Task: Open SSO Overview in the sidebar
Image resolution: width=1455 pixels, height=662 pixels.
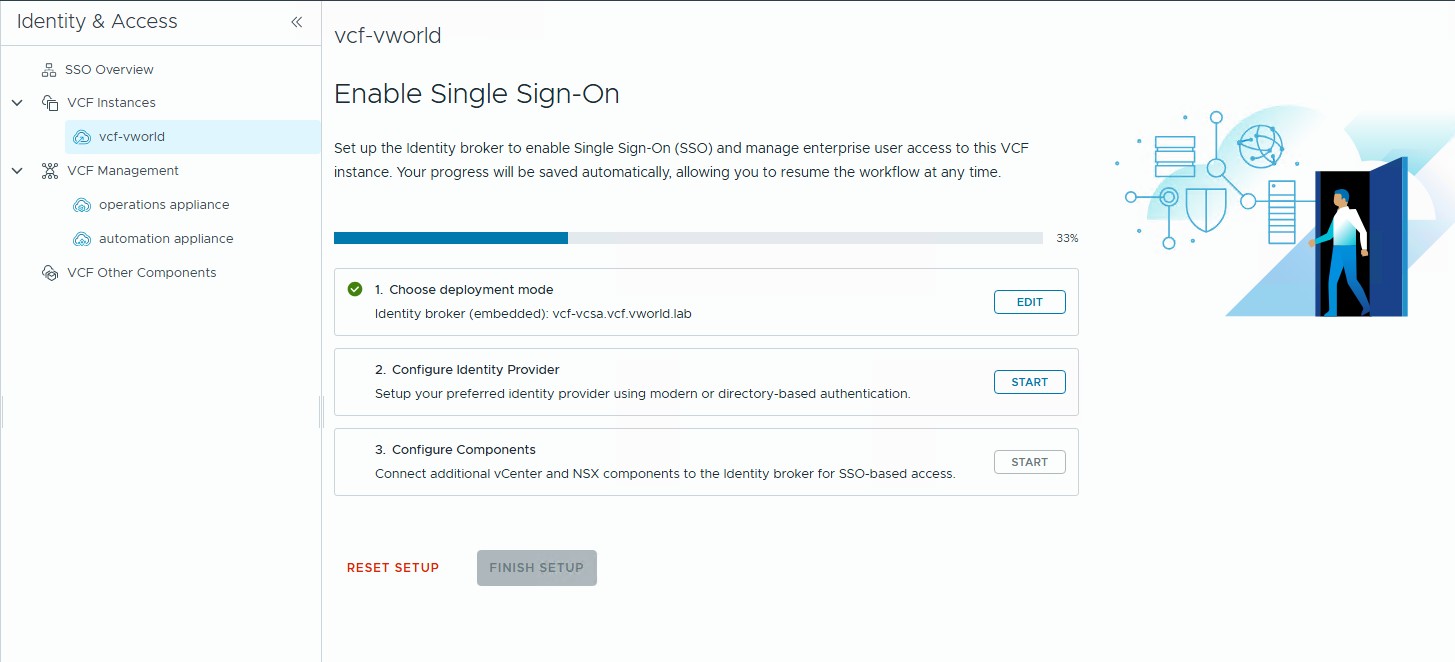Action: click(x=109, y=70)
